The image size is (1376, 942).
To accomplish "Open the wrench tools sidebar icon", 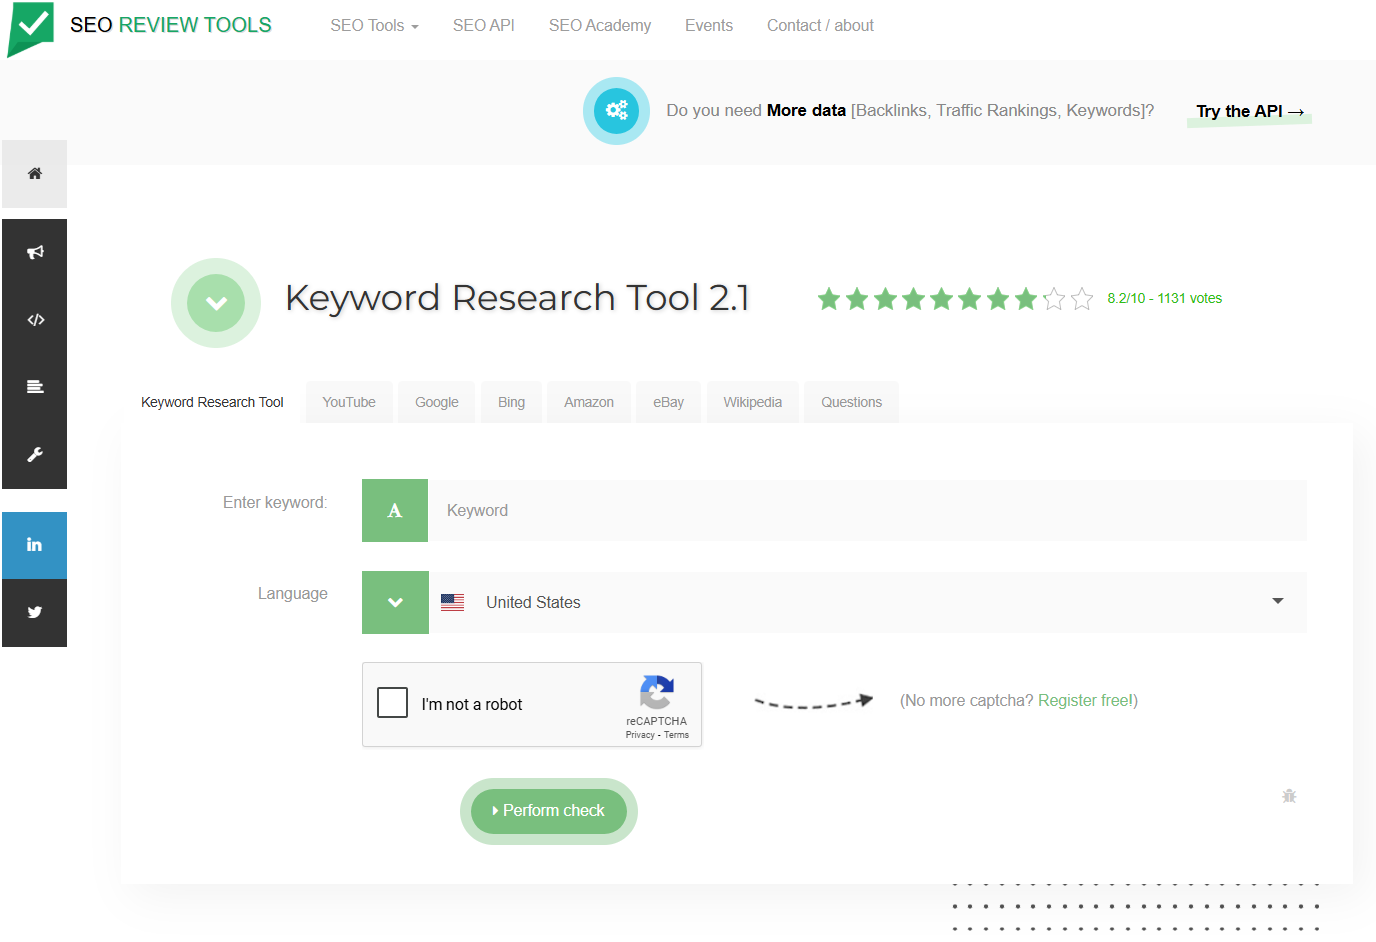I will click(34, 455).
